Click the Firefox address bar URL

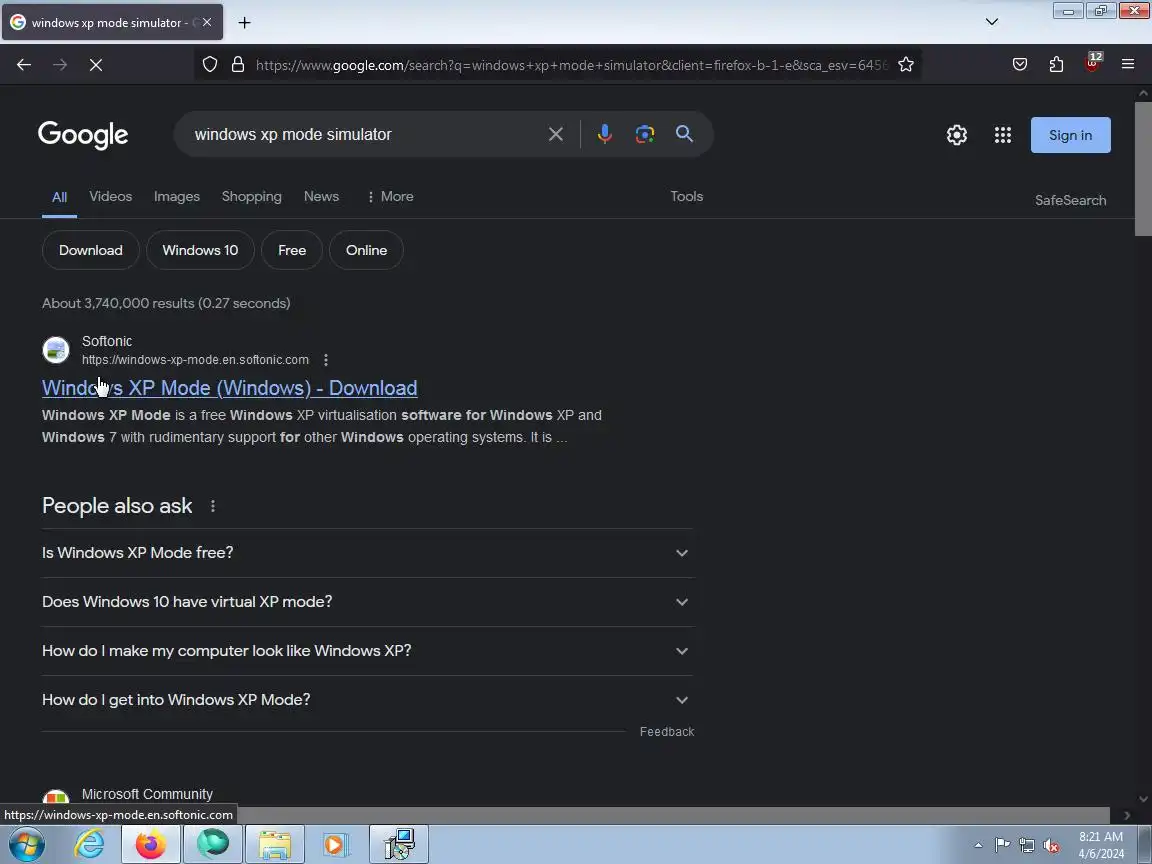point(571,65)
